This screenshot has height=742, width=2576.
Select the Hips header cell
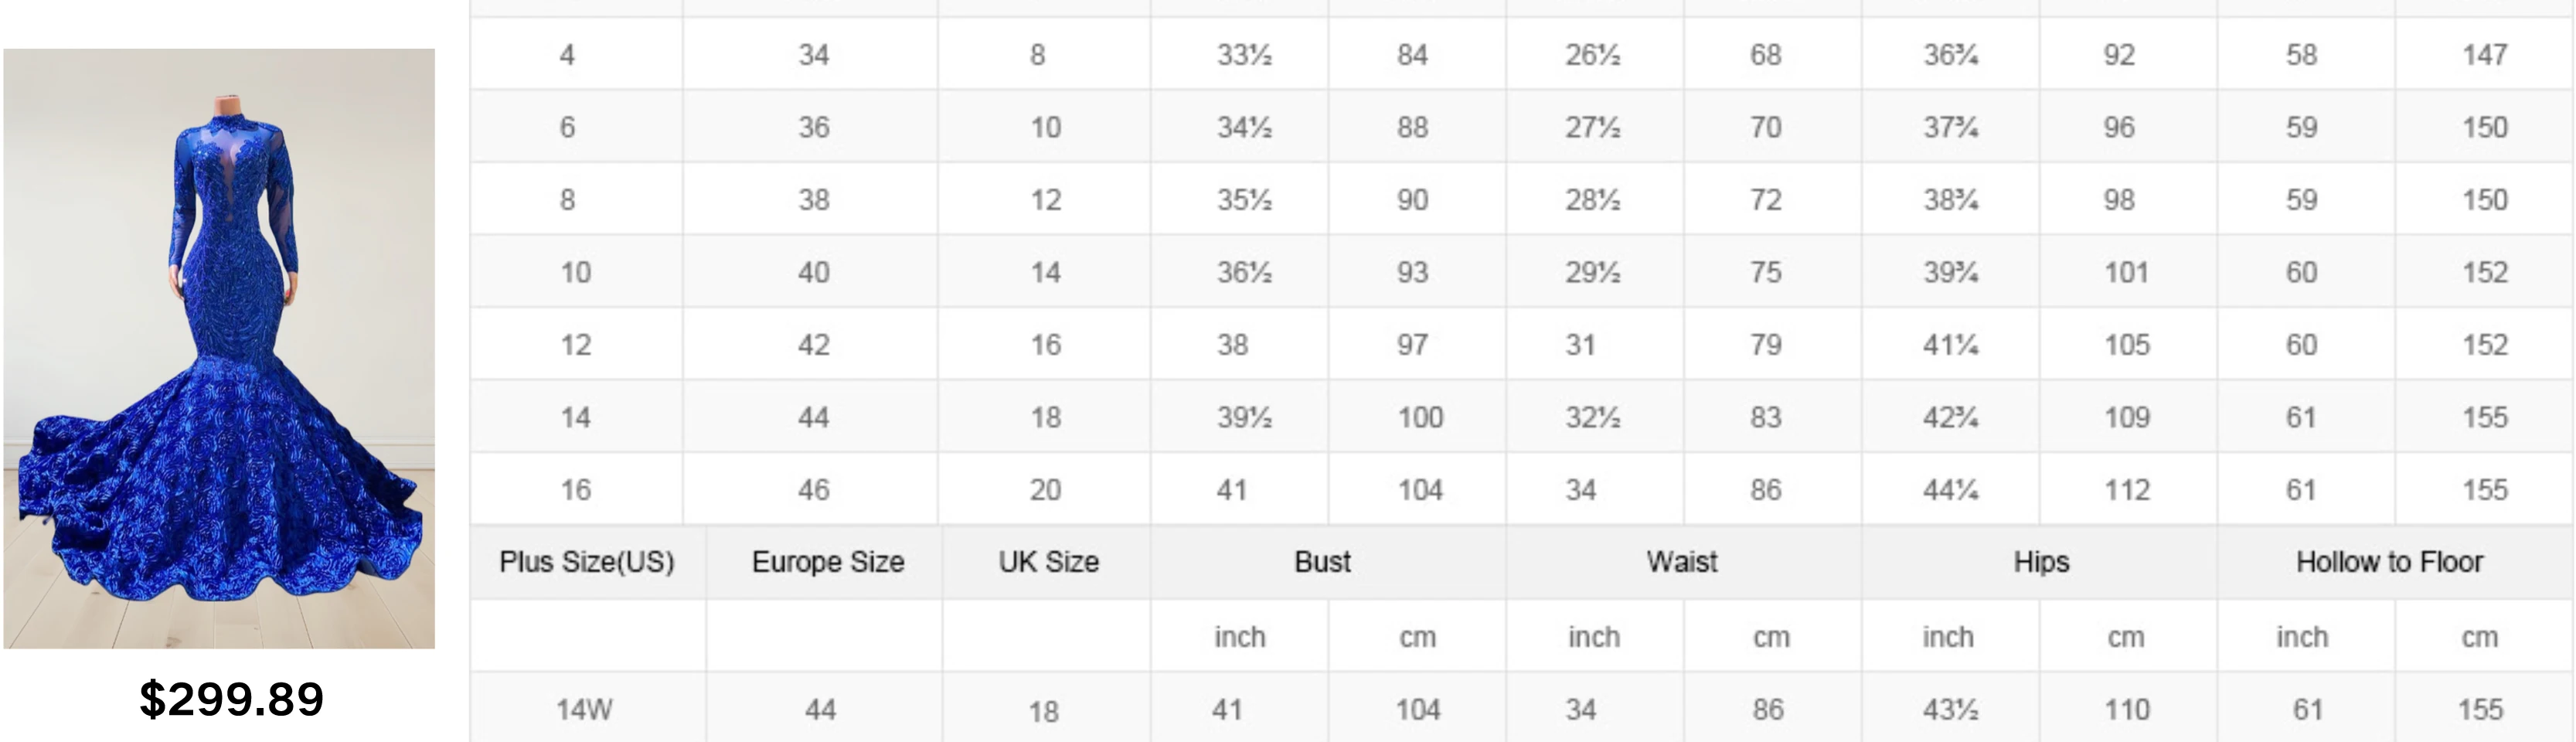(x=2040, y=562)
